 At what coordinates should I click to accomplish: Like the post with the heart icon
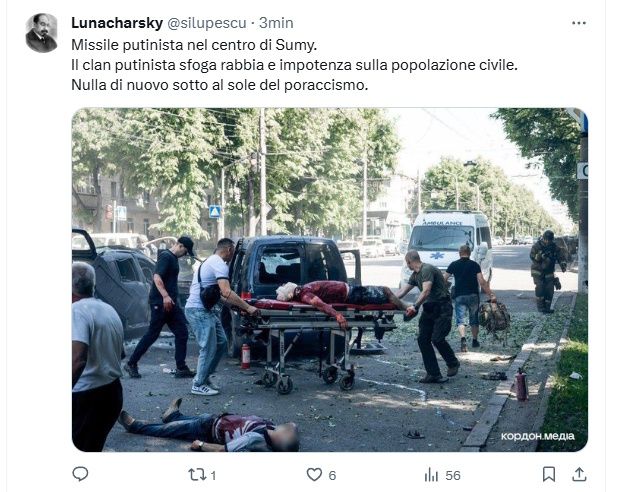click(314, 474)
